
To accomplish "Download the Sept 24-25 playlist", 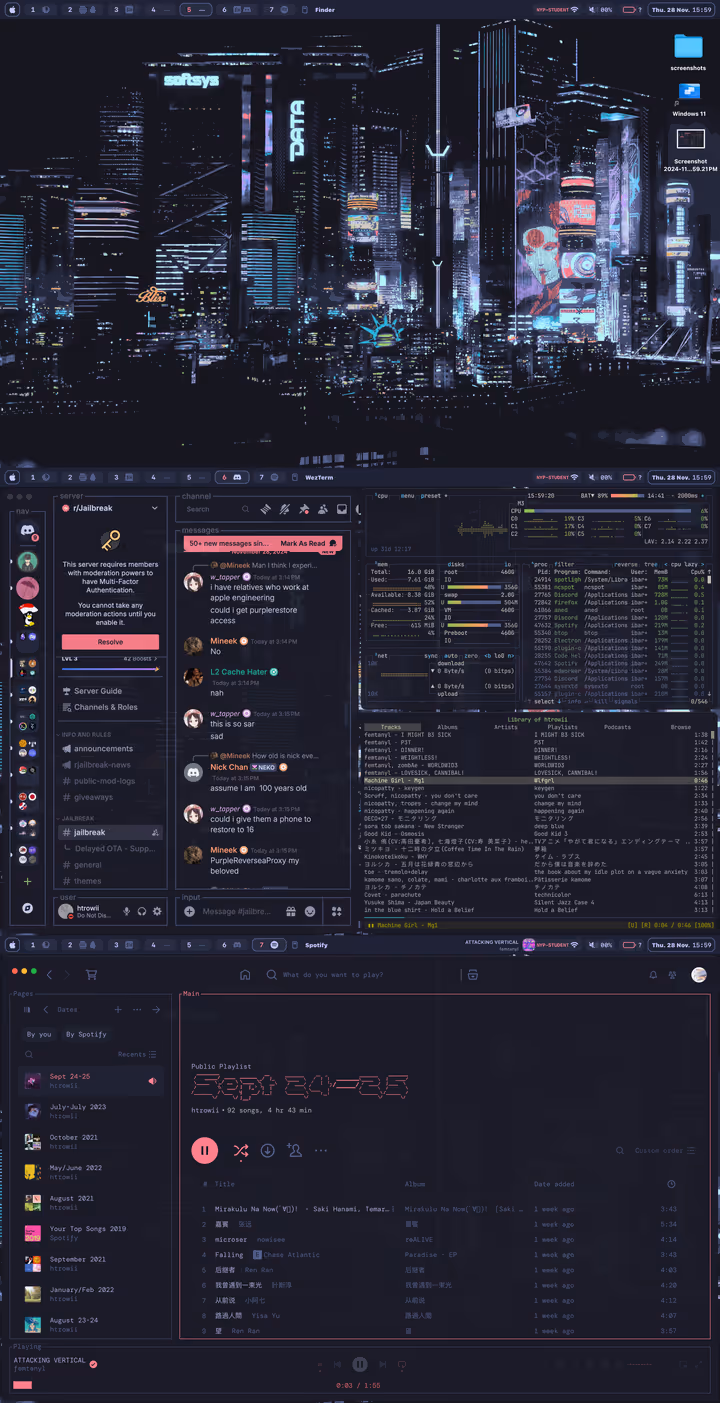I will coord(268,1150).
